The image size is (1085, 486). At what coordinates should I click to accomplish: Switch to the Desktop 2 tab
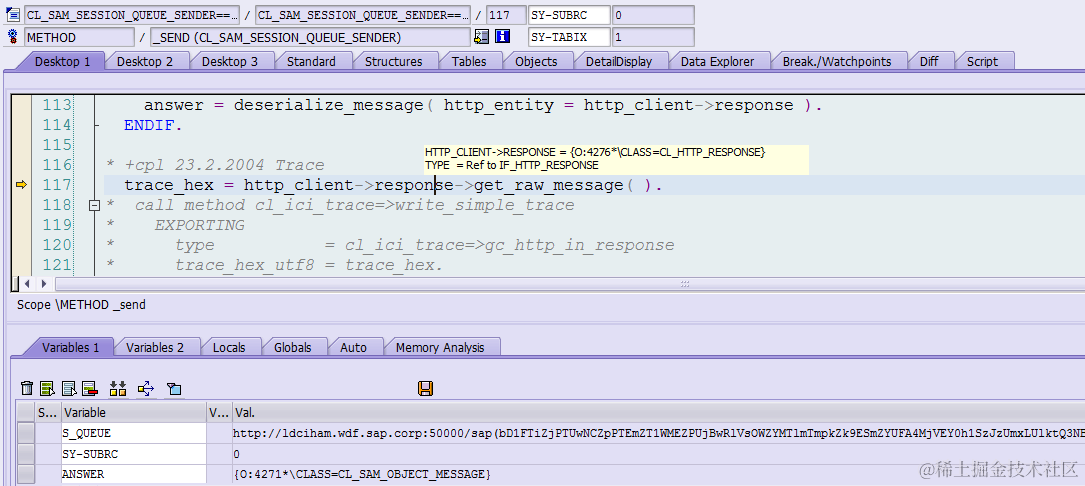pos(145,62)
